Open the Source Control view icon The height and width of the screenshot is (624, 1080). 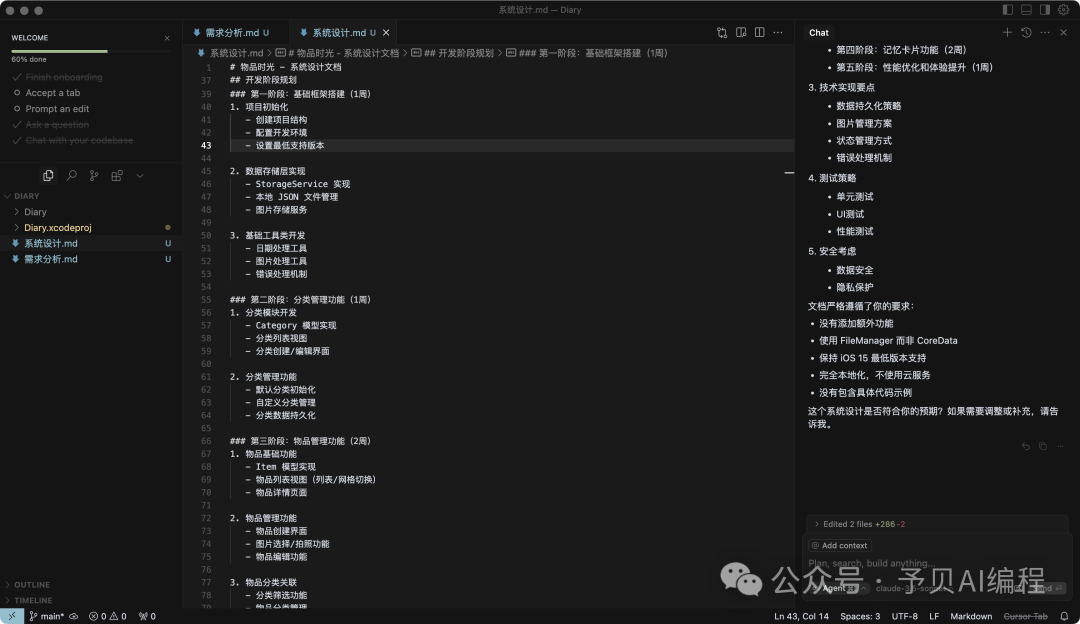point(94,176)
